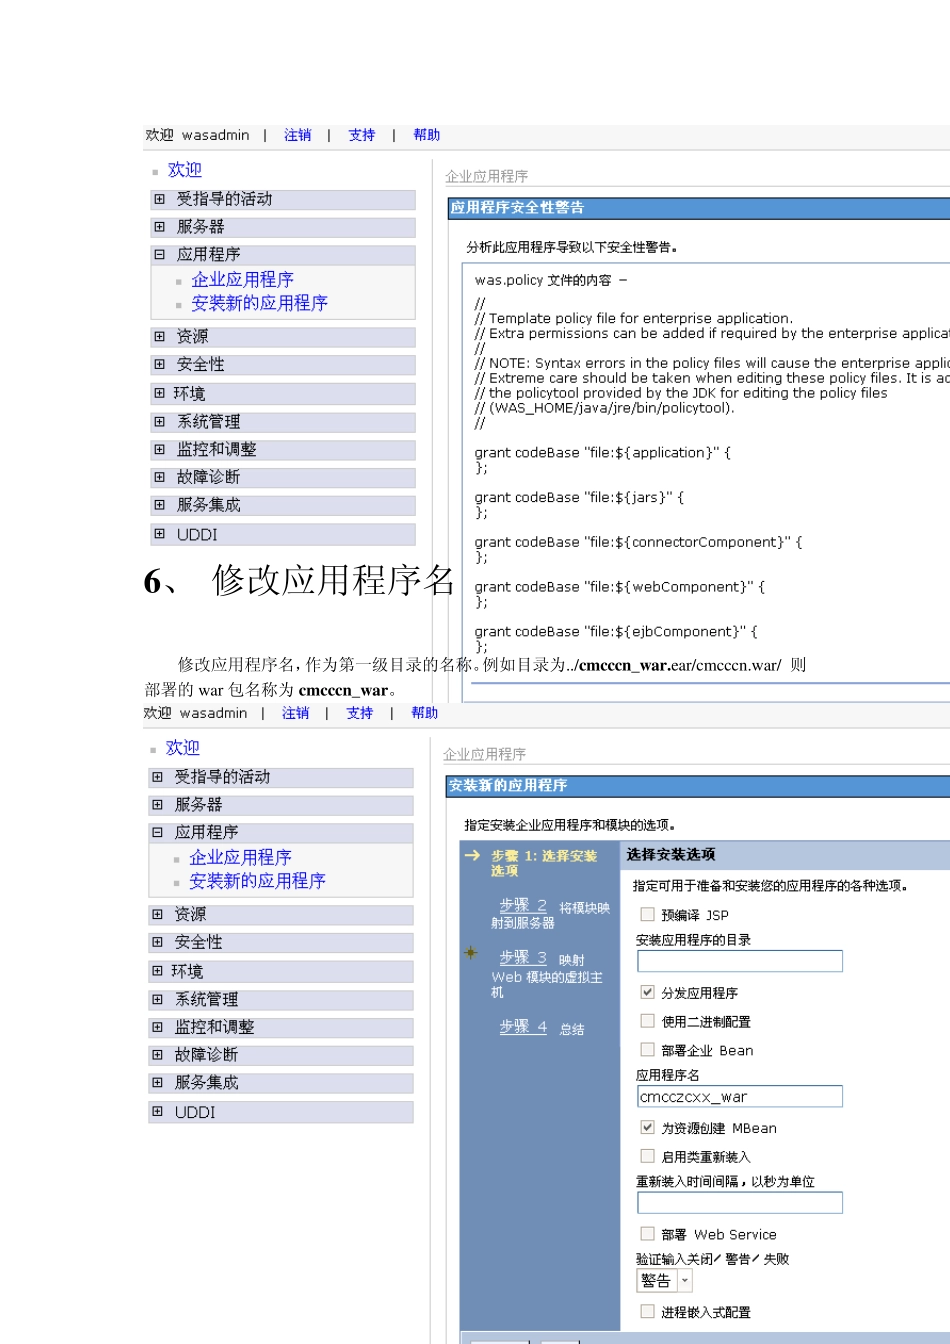Enable 部署企业 Bean checkbox
The width and height of the screenshot is (950, 1344).
[x=648, y=1049]
